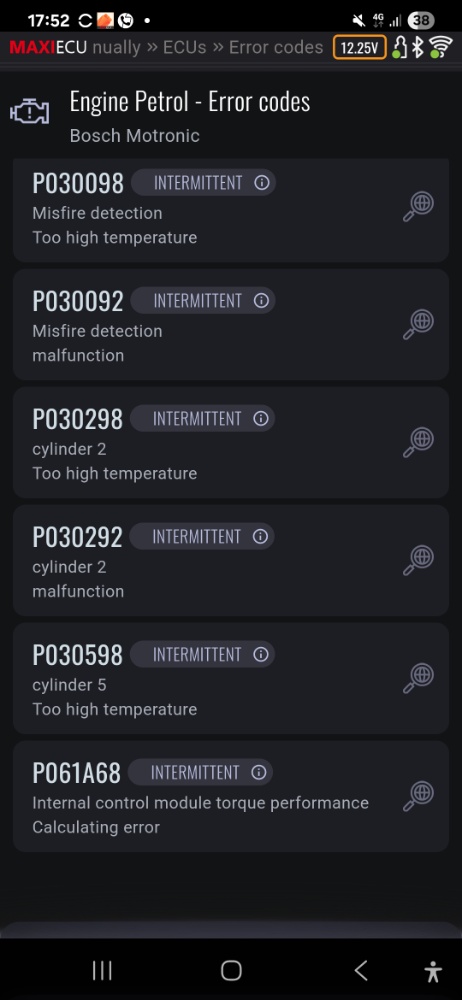Screen dimensions: 462x1000
Task: Tap the MAXIECU logo
Action: 48,48
